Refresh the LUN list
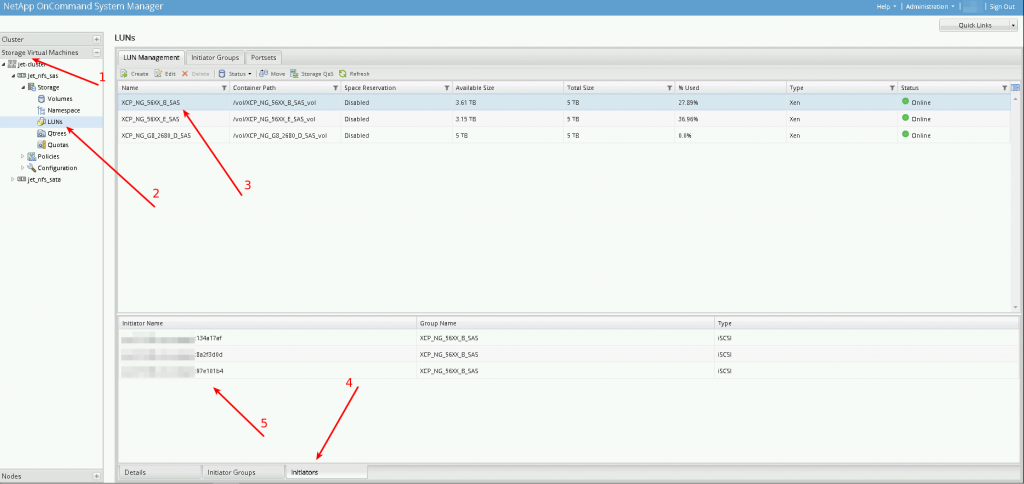Image resolution: width=1024 pixels, height=484 pixels. tap(354, 74)
